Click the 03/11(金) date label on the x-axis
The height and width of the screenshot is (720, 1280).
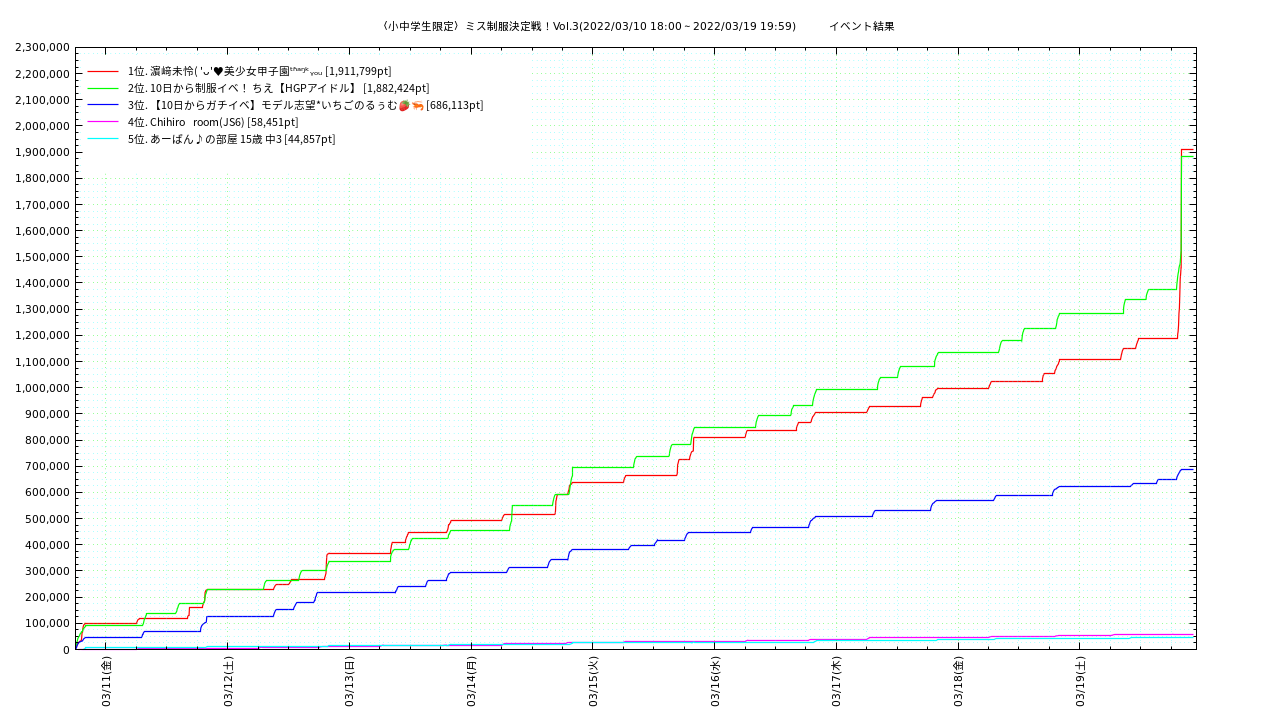coord(106,682)
